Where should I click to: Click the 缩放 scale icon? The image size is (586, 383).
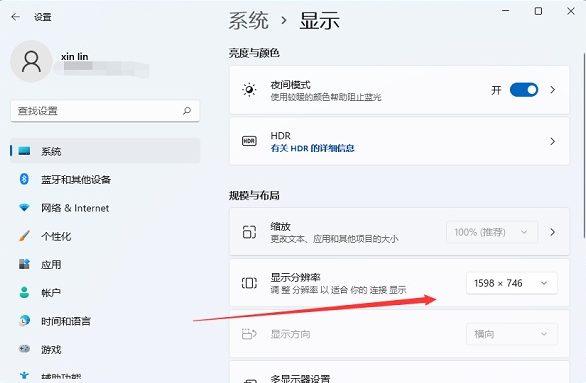coord(249,232)
